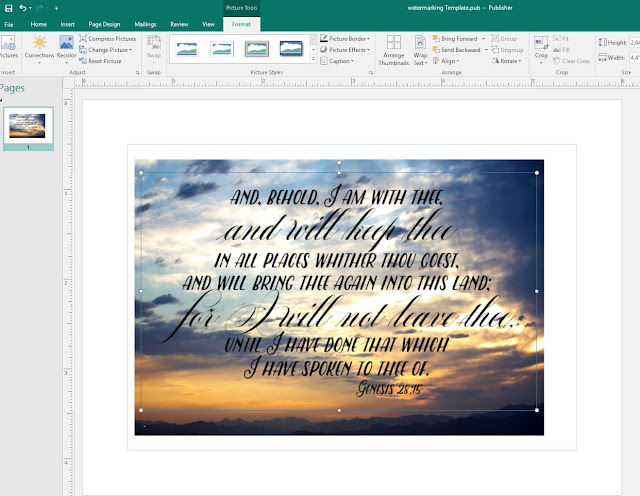
Task: Open the Mailings tab
Action: tap(145, 24)
